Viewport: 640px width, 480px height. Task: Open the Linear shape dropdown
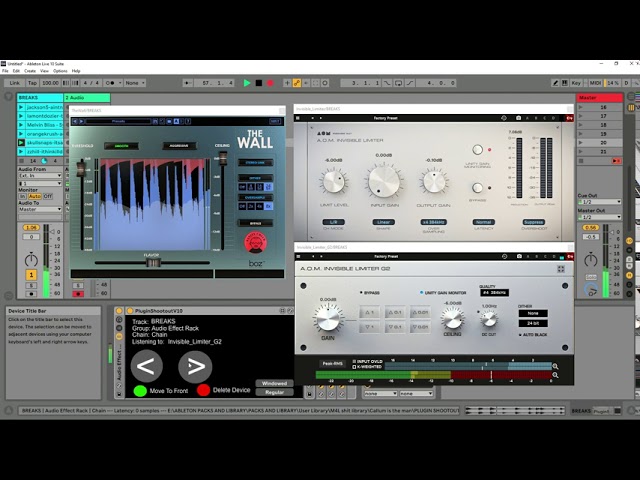(x=383, y=222)
